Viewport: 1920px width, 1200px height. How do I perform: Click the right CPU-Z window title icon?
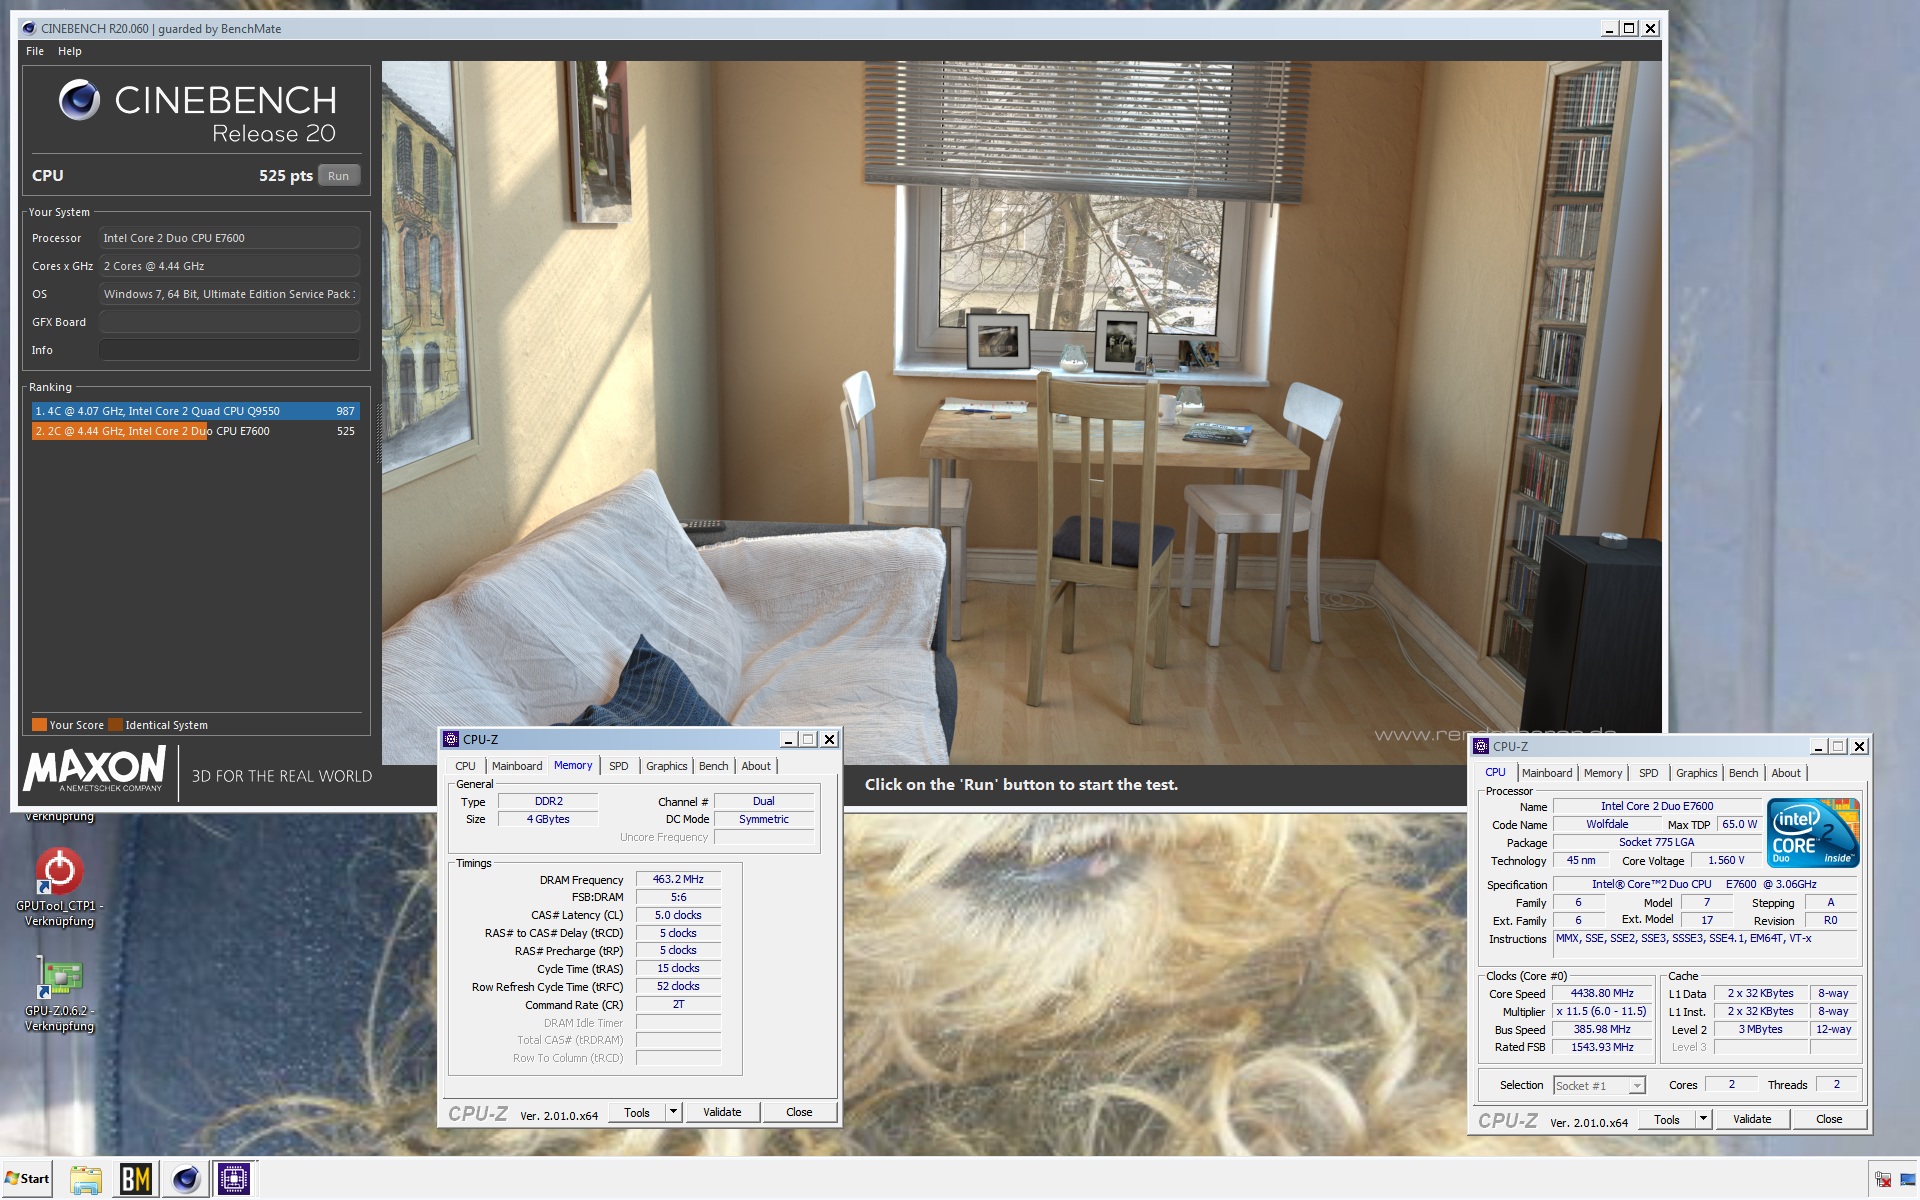[1481, 746]
